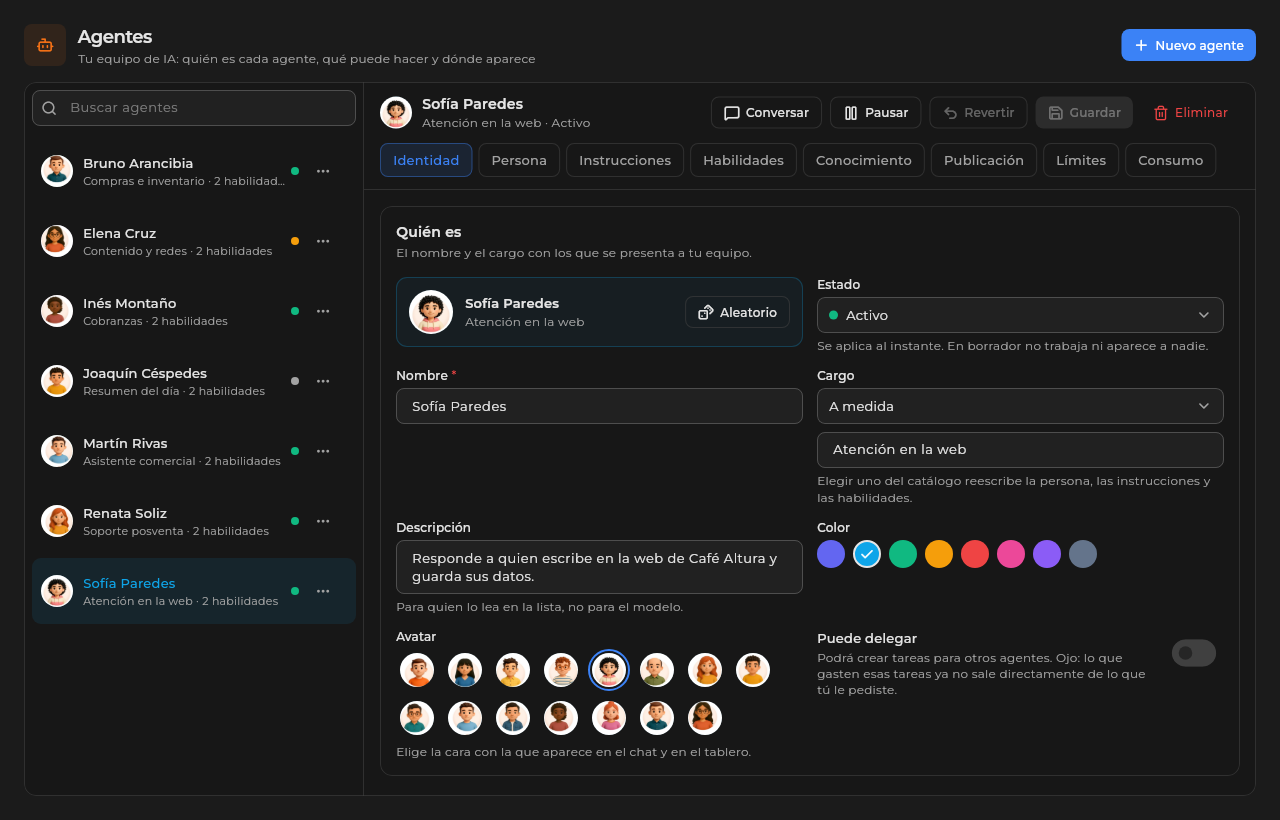The image size is (1280, 820).
Task: Click the Sofía Paredes avatar in the detail header
Action: (x=396, y=113)
